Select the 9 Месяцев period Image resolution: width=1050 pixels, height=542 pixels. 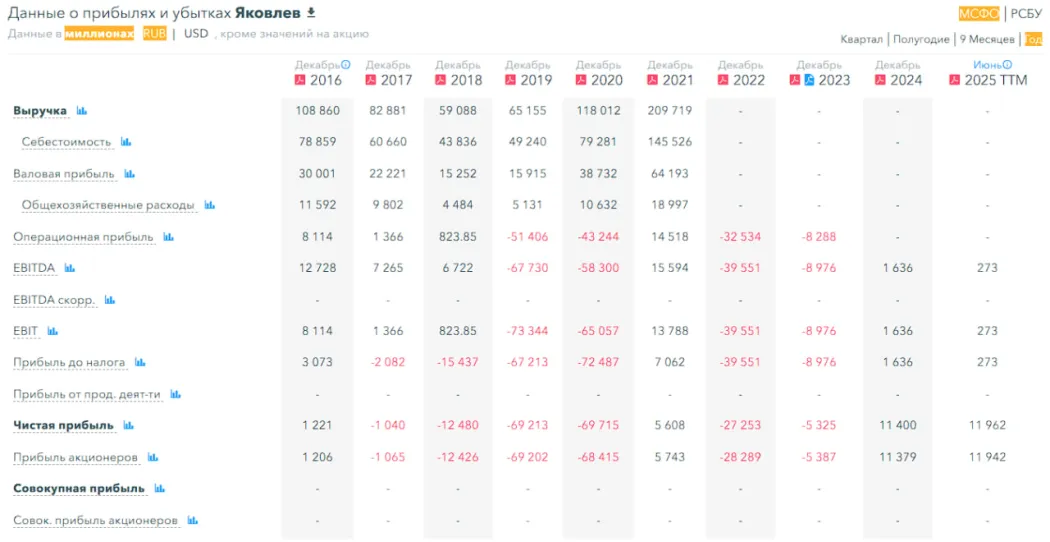(987, 39)
